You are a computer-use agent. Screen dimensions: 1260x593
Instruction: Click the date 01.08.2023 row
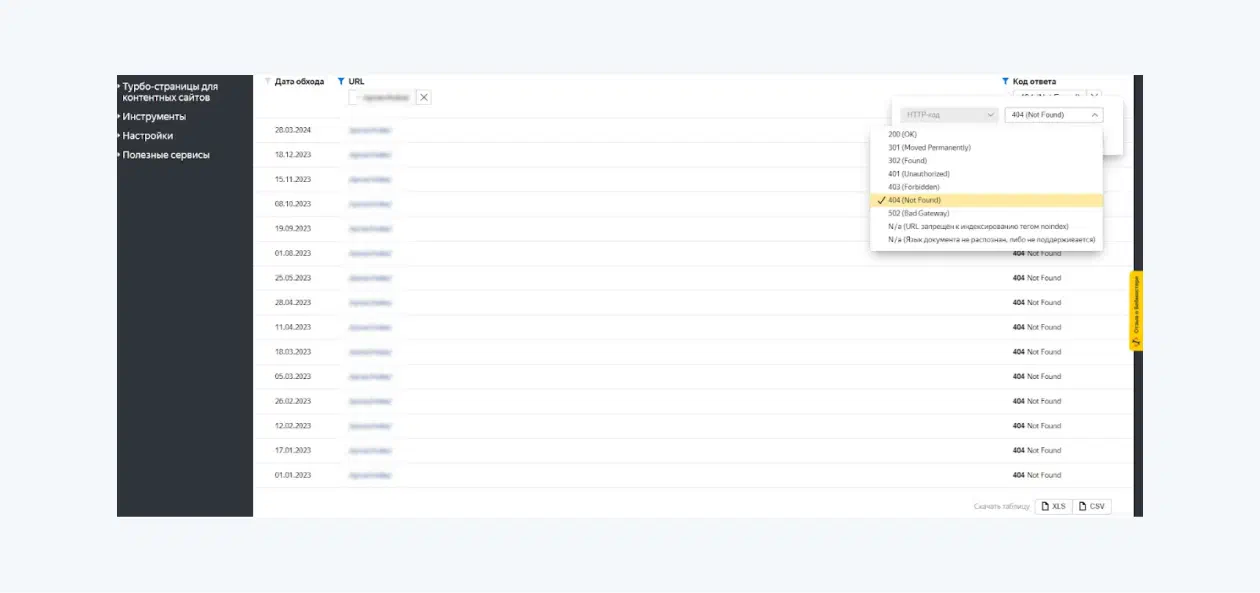pyautogui.click(x=293, y=253)
